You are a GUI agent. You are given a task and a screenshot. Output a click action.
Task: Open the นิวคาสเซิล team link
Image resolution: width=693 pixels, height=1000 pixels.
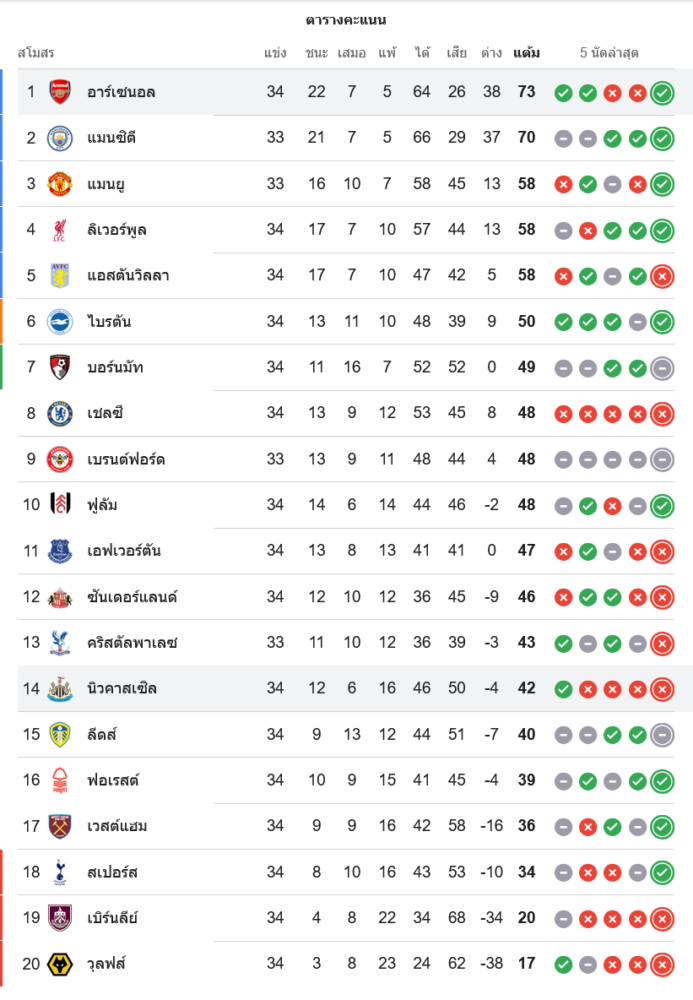122,688
